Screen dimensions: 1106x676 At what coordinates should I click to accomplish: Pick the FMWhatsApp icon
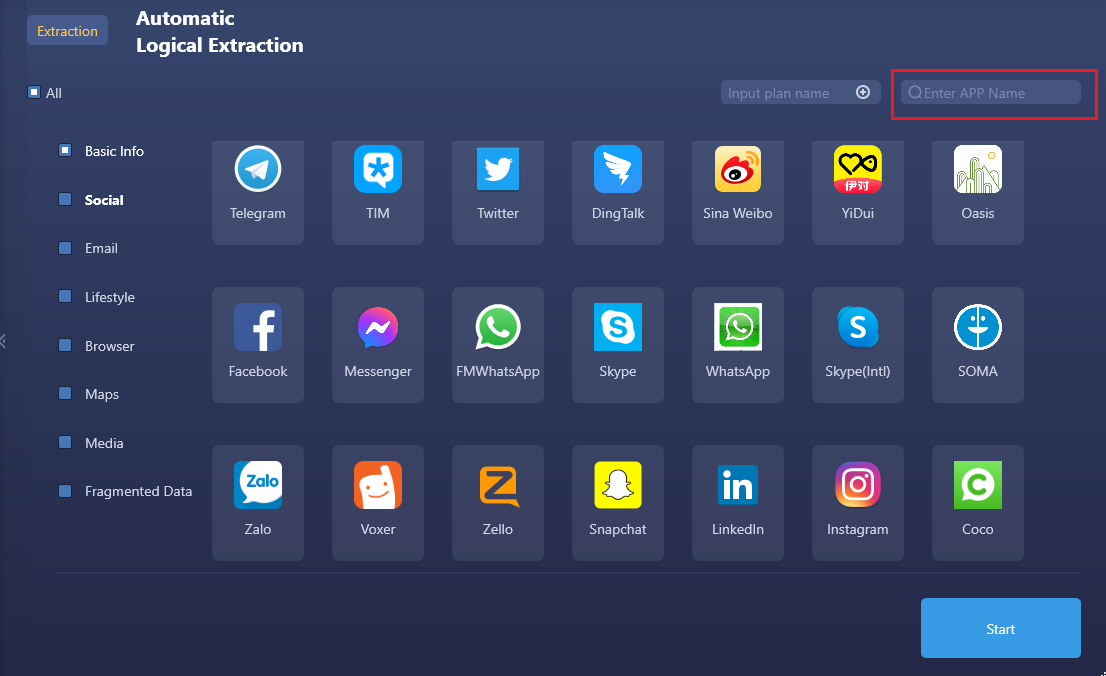point(498,328)
